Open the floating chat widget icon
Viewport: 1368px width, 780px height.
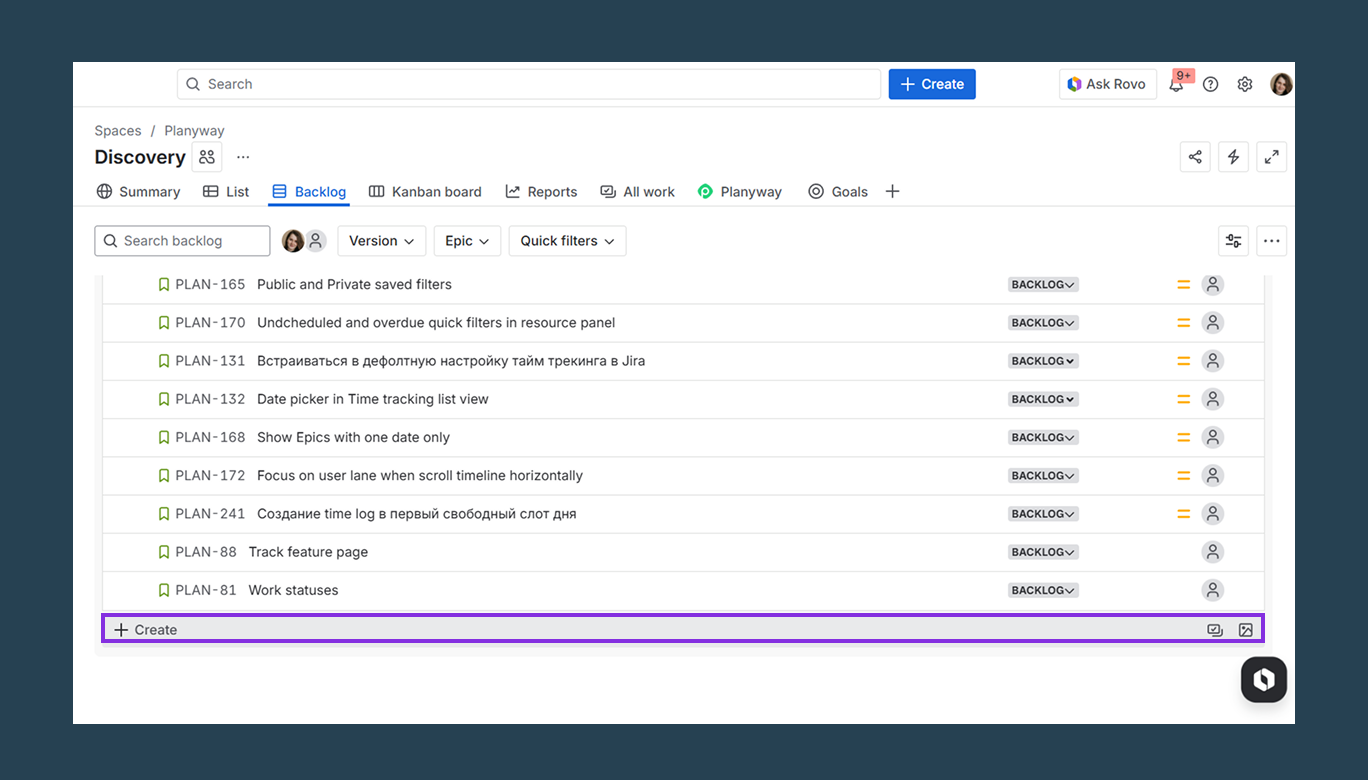(1264, 680)
